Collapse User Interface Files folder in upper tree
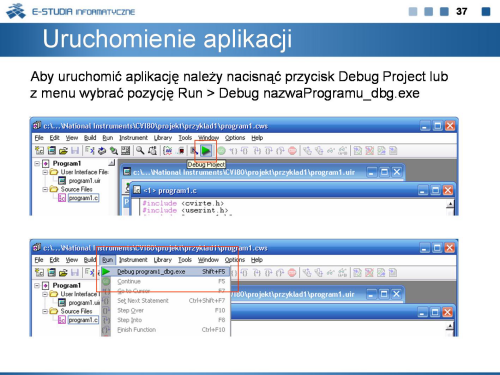 [x=45, y=172]
